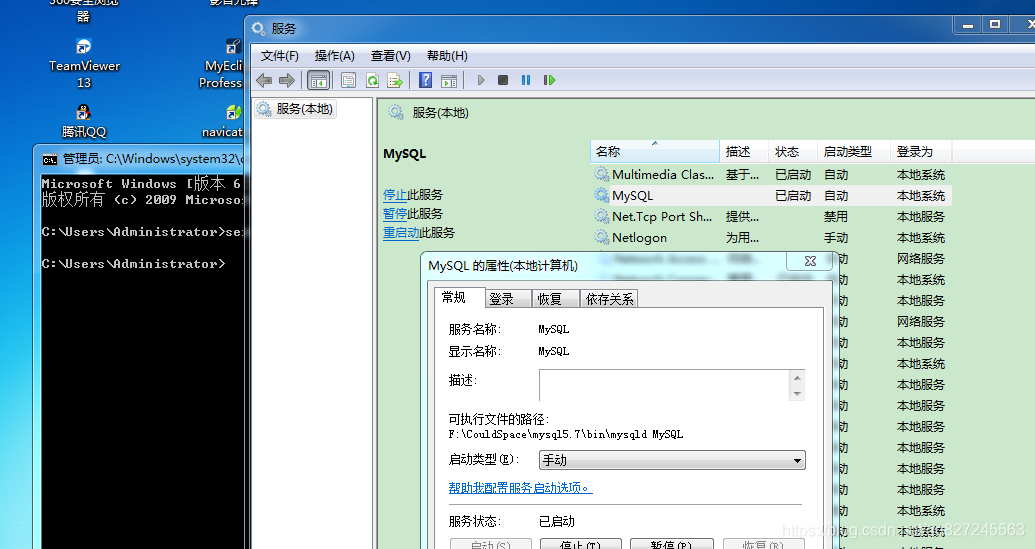Minimize the 服务 window

[x=968, y=25]
